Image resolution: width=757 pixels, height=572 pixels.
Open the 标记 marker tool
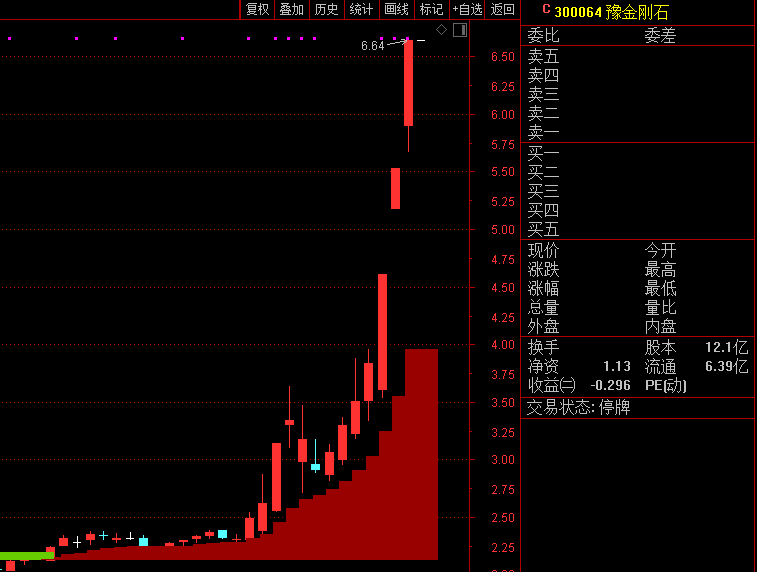(431, 9)
